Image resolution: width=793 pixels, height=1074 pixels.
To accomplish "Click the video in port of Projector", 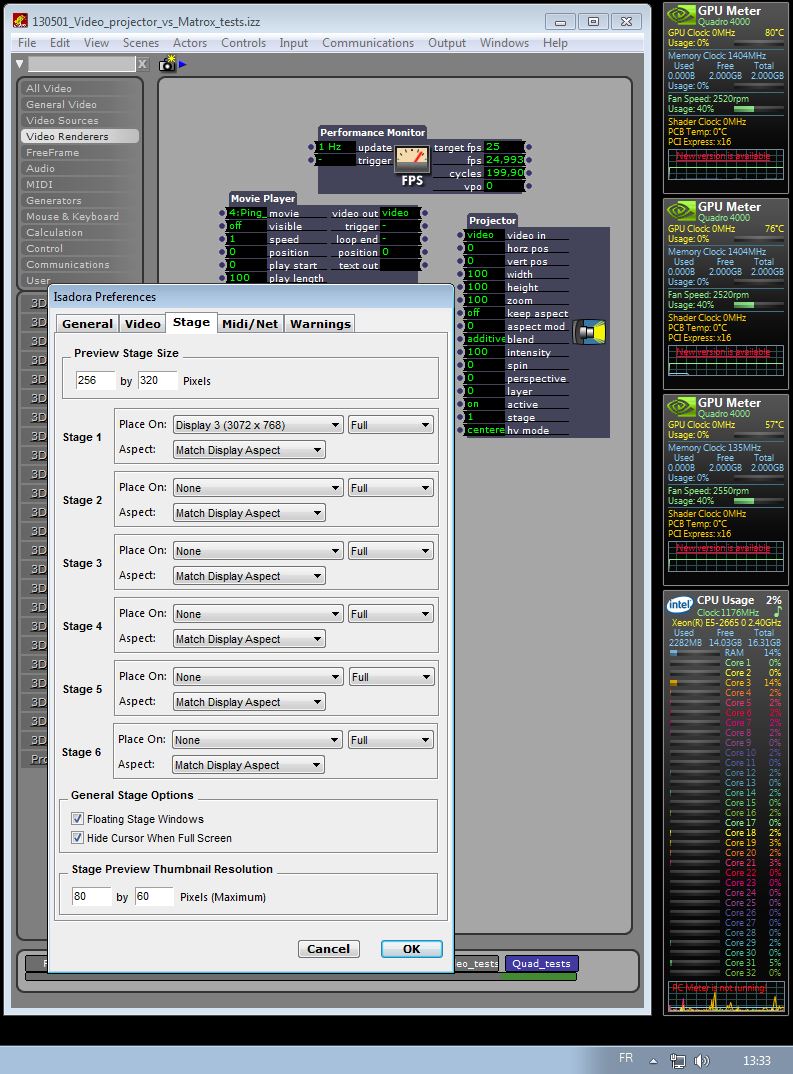I will [x=460, y=235].
